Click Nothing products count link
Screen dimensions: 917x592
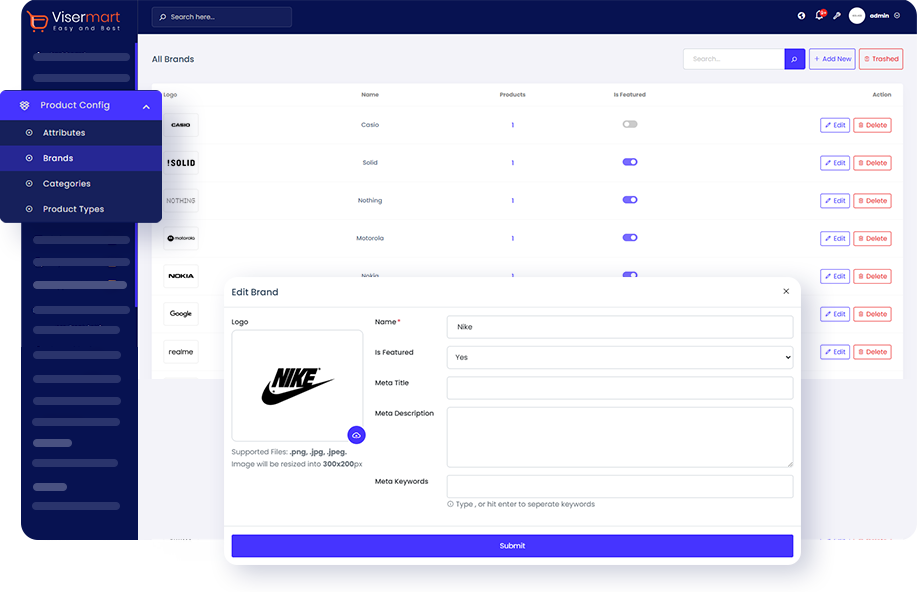512,201
